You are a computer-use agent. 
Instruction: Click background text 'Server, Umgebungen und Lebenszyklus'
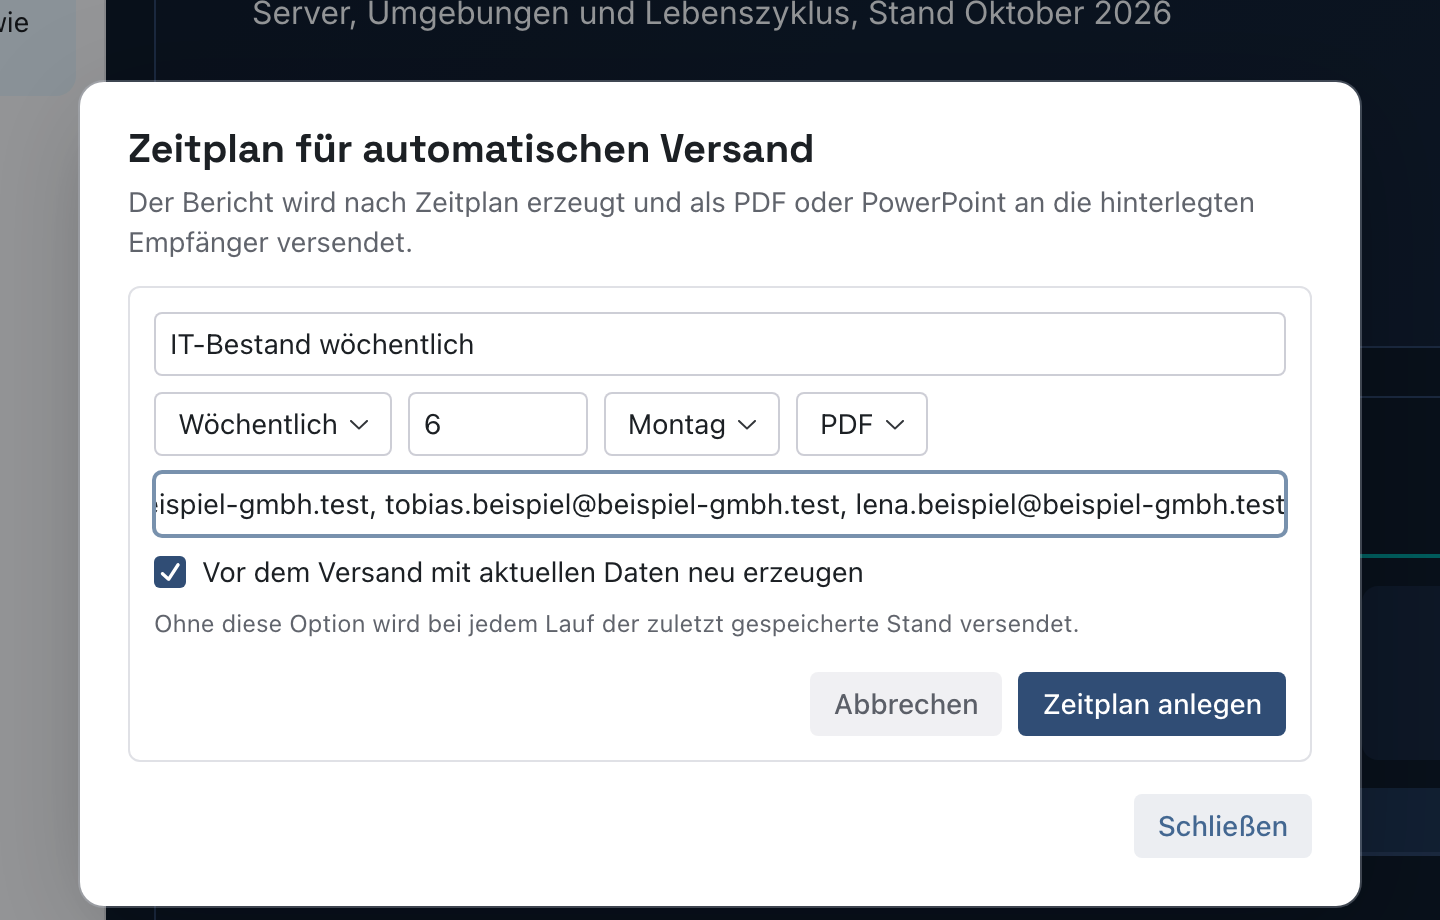tap(555, 14)
